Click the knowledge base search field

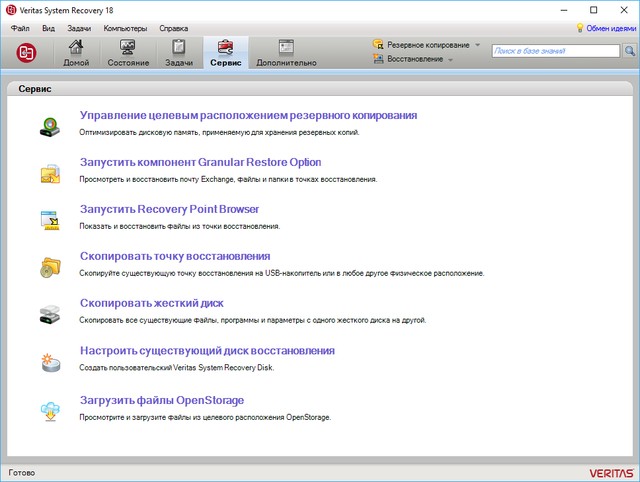tap(554, 50)
